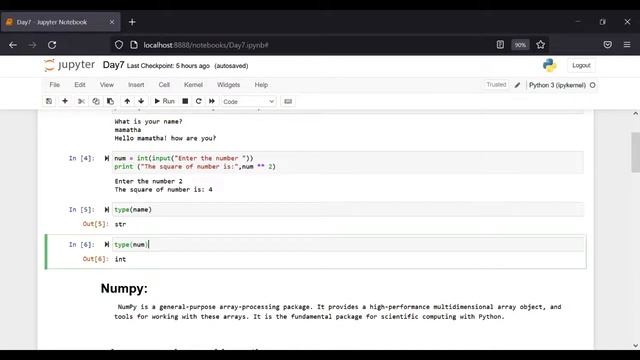This screenshot has height=360, width=640.
Task: Click scrollbar down arrow
Action: tap(636, 346)
